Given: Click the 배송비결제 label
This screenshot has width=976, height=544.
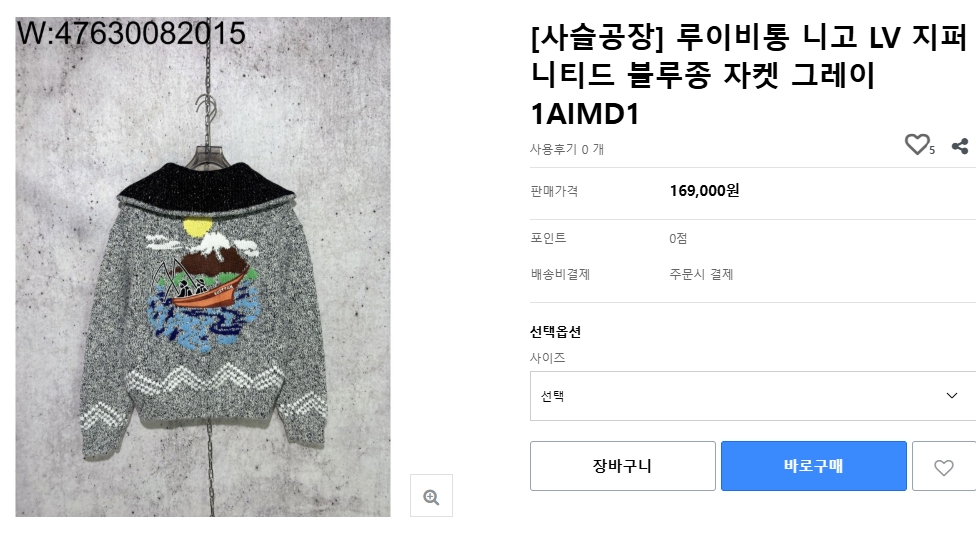Looking at the screenshot, I should pos(560,274).
